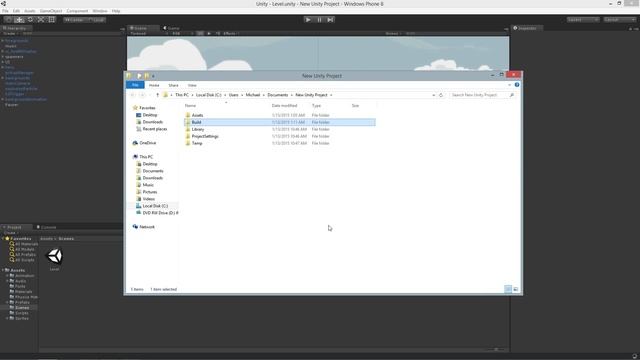The width and height of the screenshot is (640, 360).
Task: Select All Models in Project Favorites
Action: (22, 249)
